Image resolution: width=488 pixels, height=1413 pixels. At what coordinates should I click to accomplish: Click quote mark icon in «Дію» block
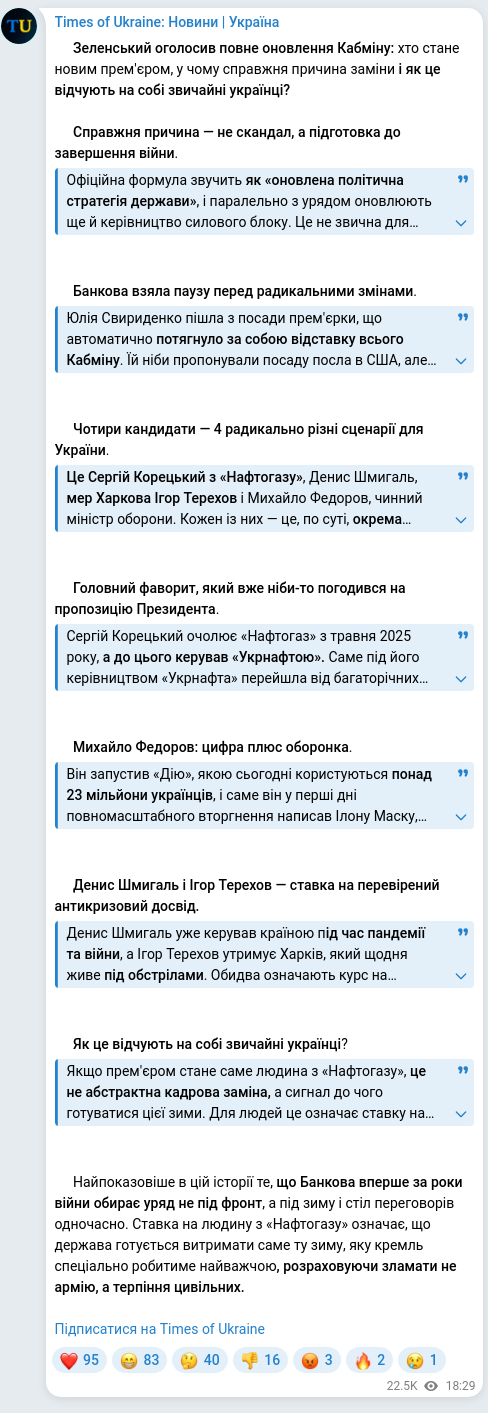point(462,773)
